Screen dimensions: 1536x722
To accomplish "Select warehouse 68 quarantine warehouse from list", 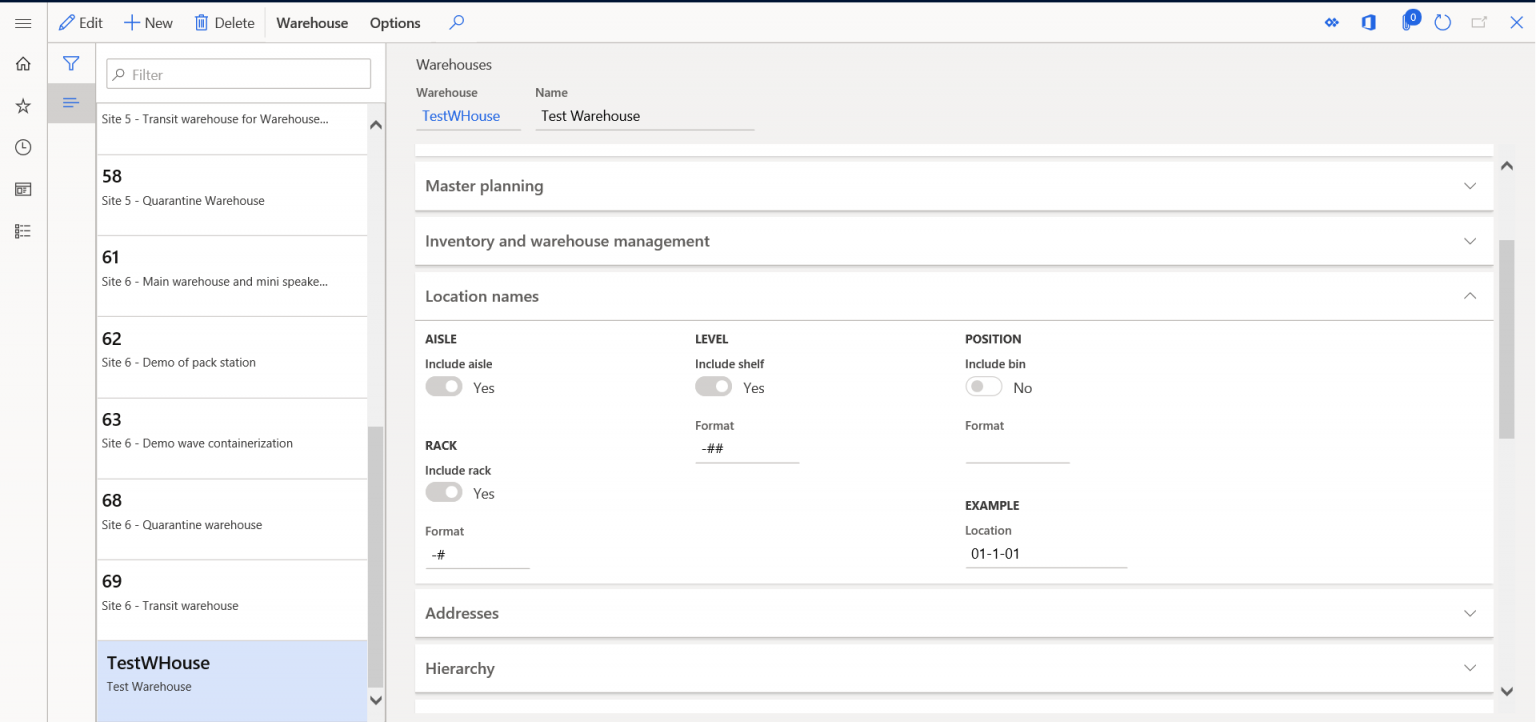I will pos(231,510).
